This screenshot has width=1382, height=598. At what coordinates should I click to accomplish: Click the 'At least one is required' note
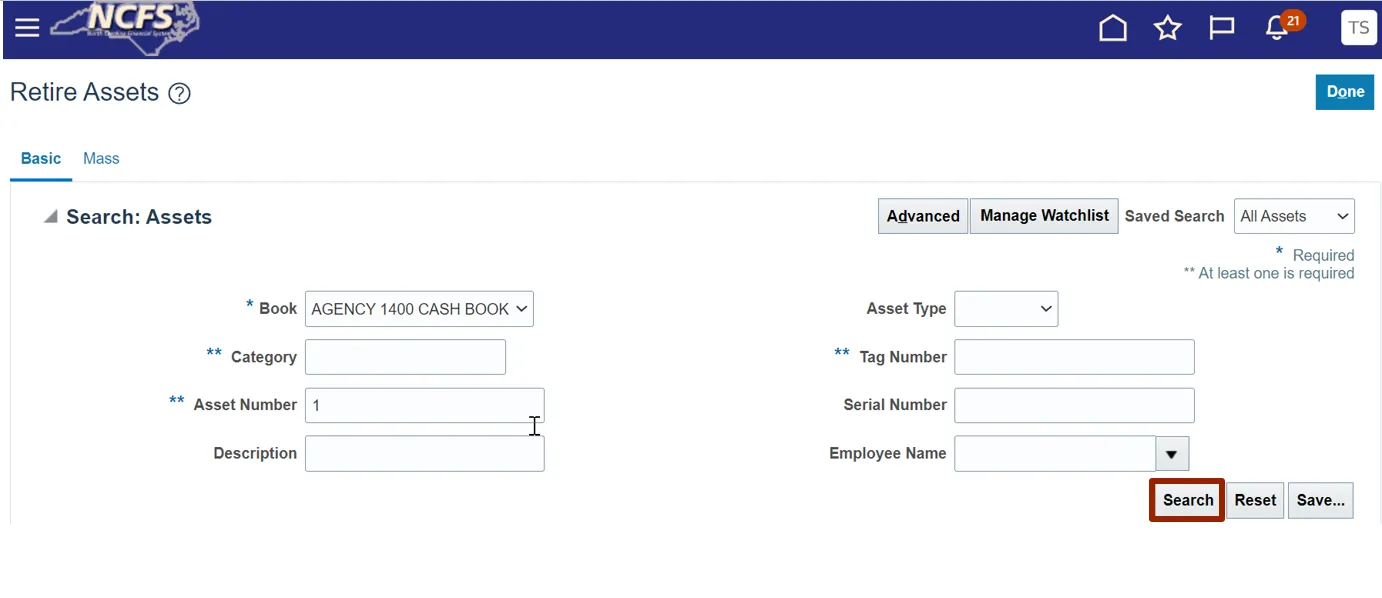[1268, 273]
